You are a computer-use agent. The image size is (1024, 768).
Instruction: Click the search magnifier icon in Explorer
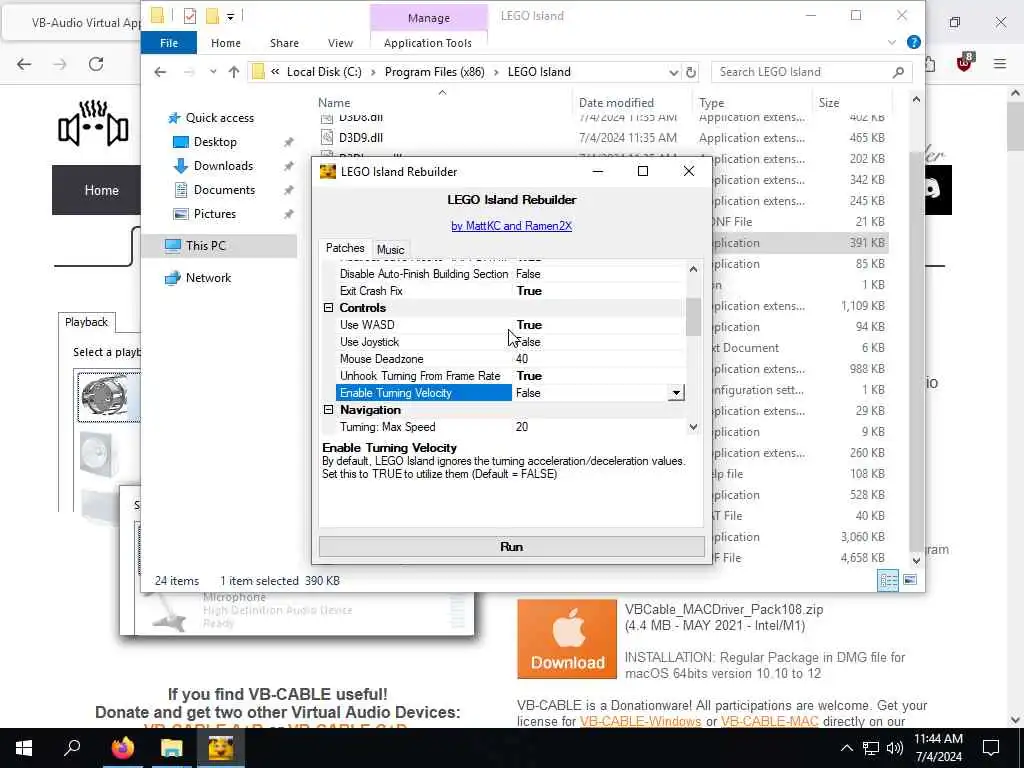point(899,72)
